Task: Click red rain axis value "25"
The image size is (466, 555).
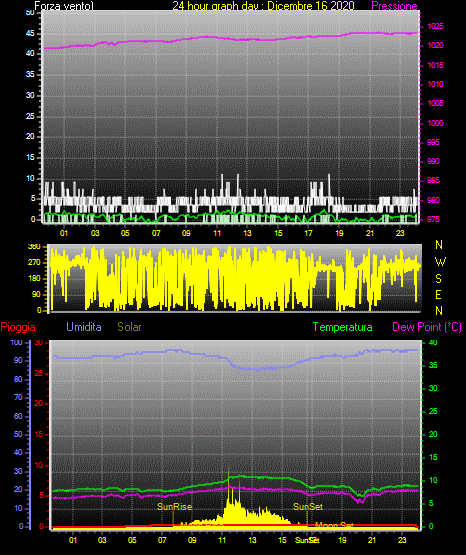Action: coord(39,373)
